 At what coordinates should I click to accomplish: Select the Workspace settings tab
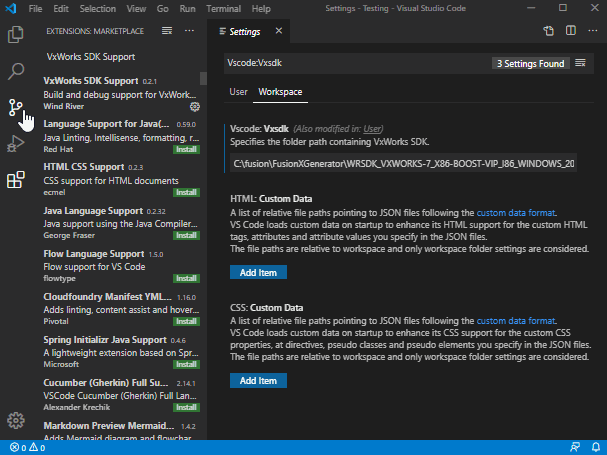(x=280, y=92)
